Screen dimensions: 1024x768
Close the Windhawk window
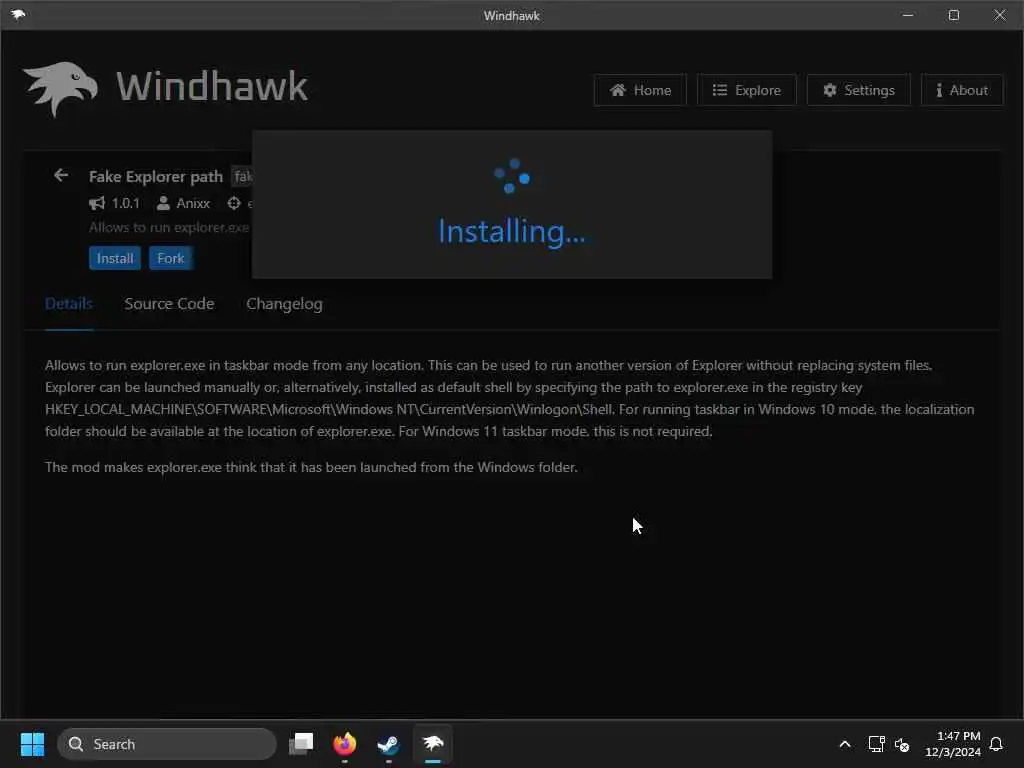coord(1000,15)
